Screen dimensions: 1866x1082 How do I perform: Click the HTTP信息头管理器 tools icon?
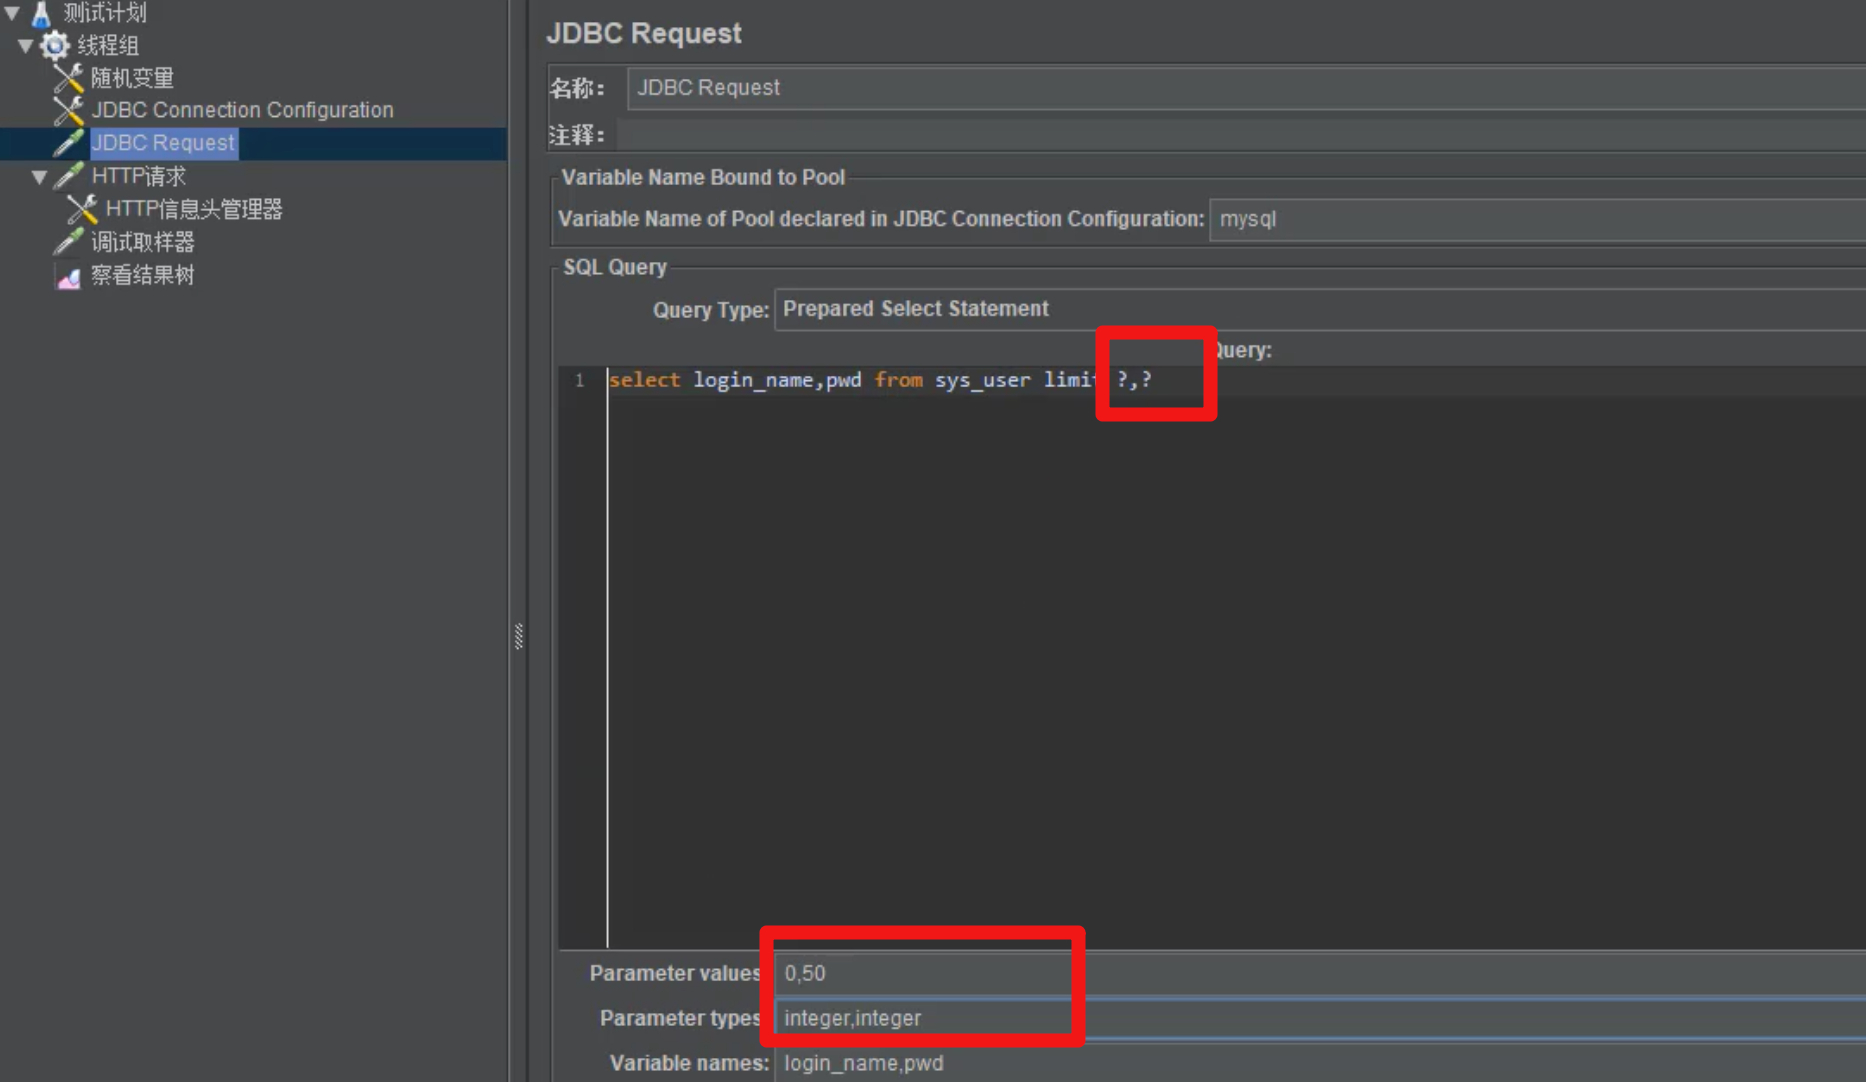tap(82, 209)
